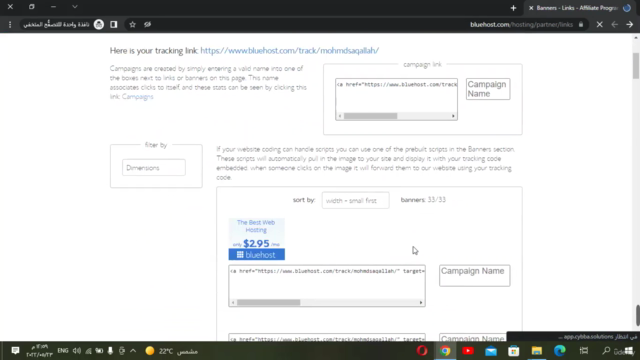Bookmark this page with the star icon

(132, 24)
